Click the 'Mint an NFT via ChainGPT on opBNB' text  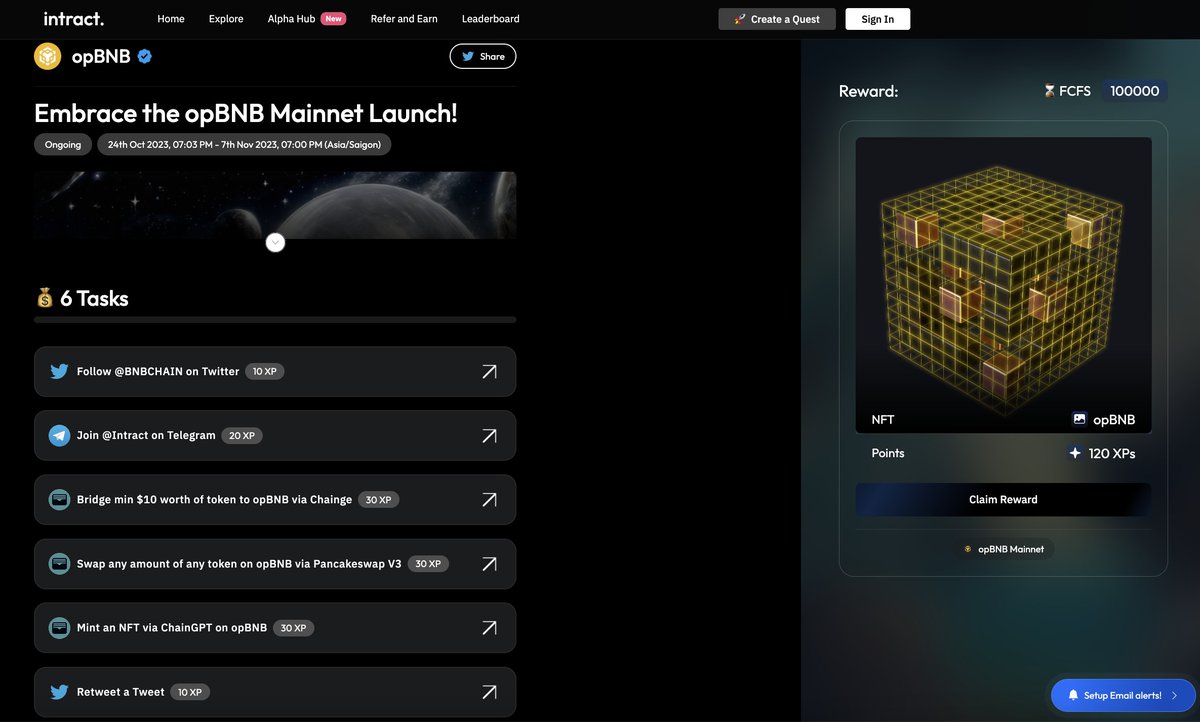(172, 628)
